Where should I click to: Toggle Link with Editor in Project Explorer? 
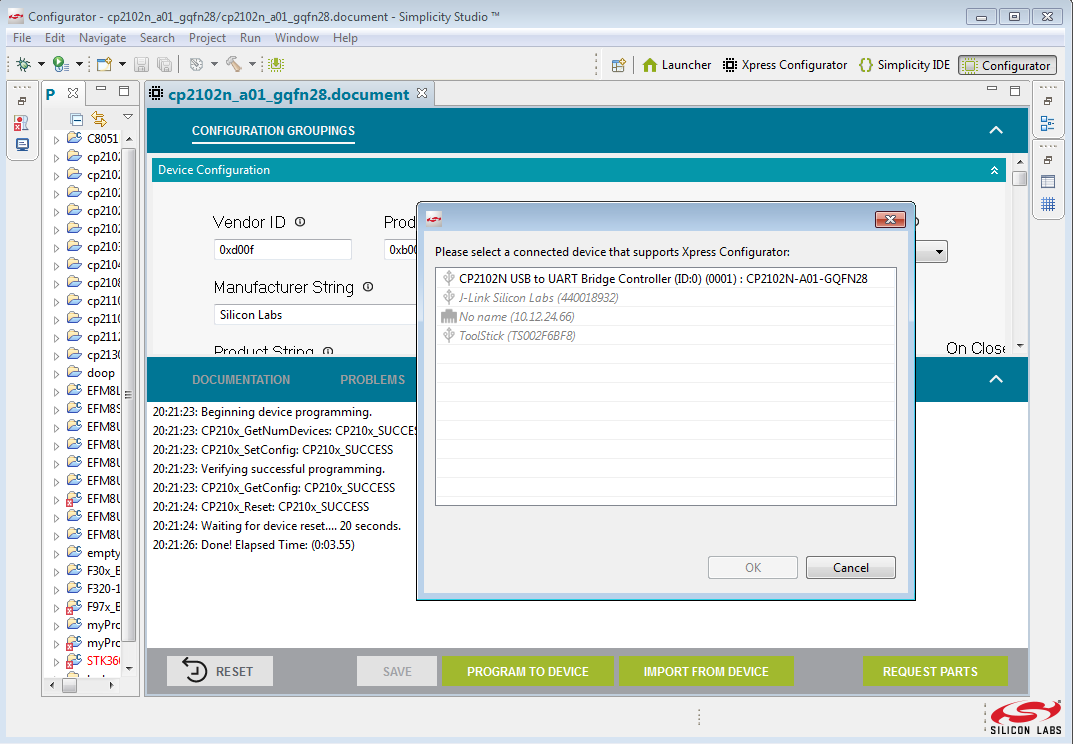(x=97, y=118)
